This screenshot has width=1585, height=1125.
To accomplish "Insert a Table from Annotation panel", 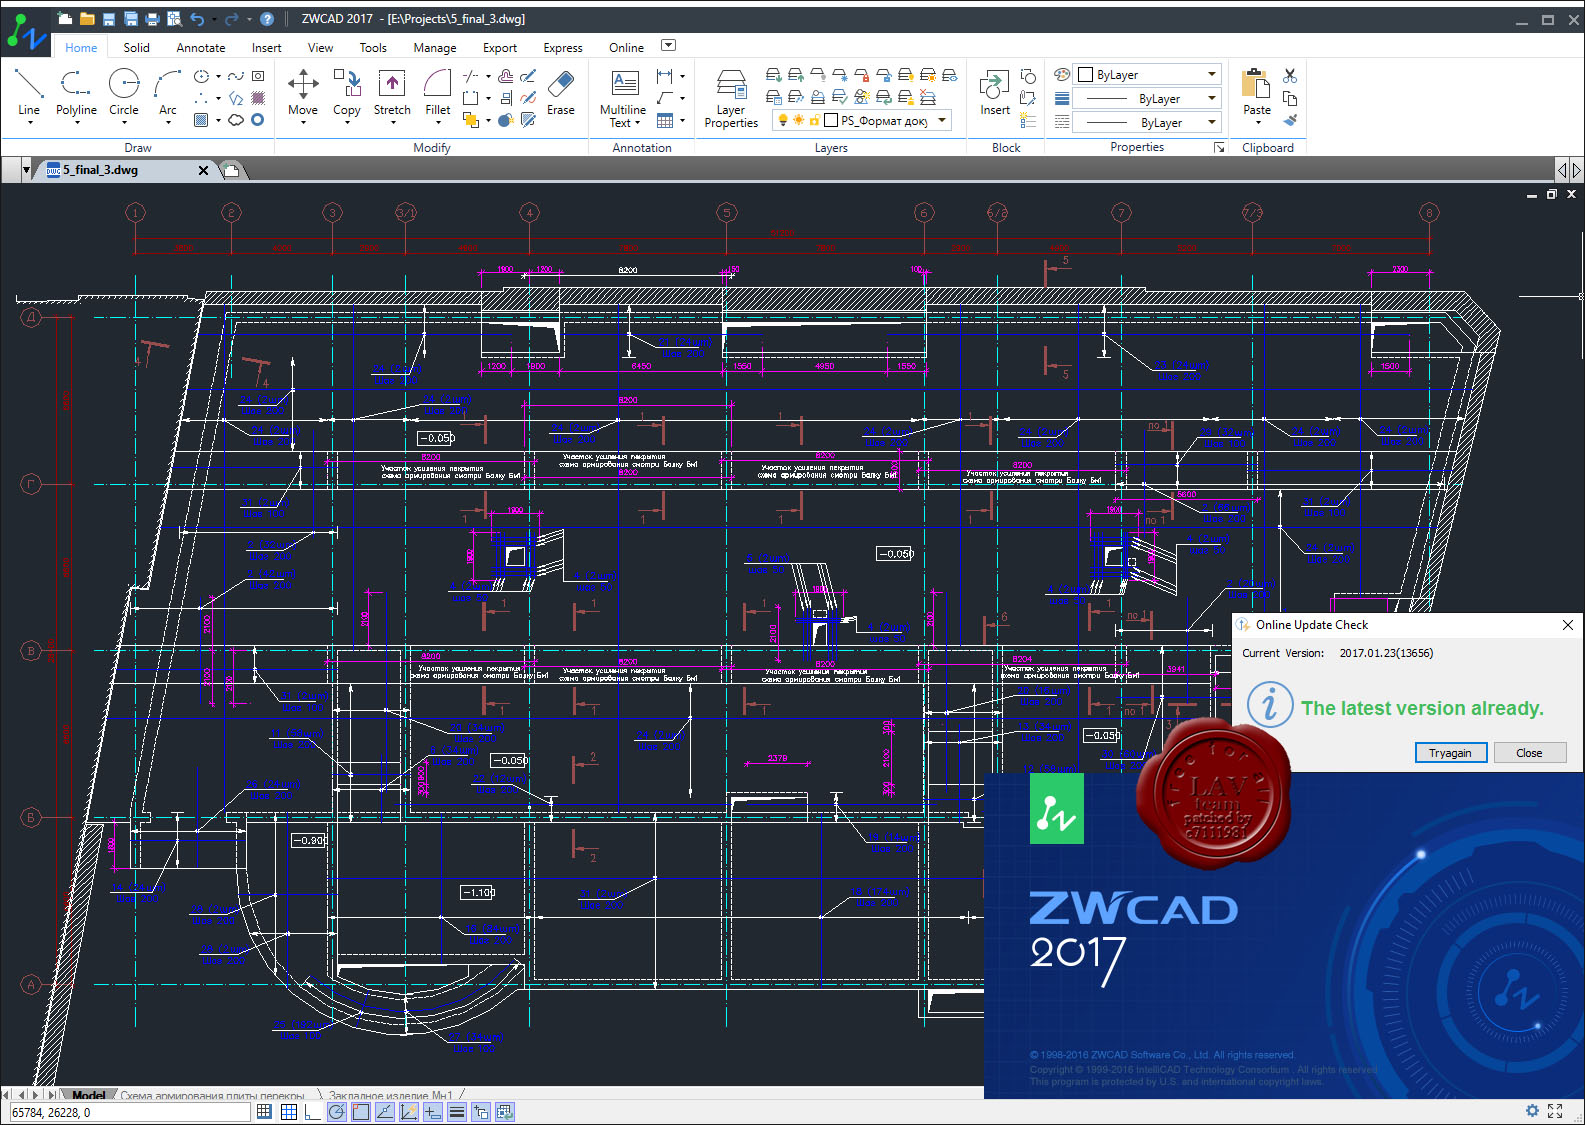I will point(665,120).
